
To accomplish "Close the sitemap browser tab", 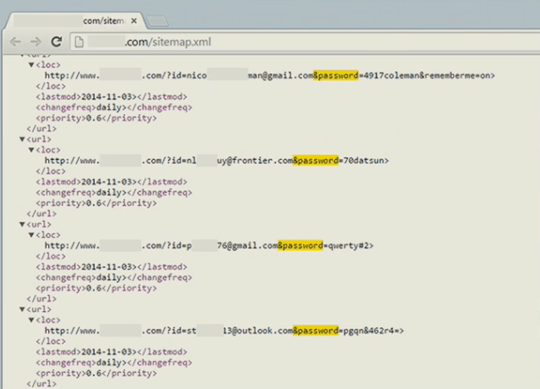I will coord(134,21).
